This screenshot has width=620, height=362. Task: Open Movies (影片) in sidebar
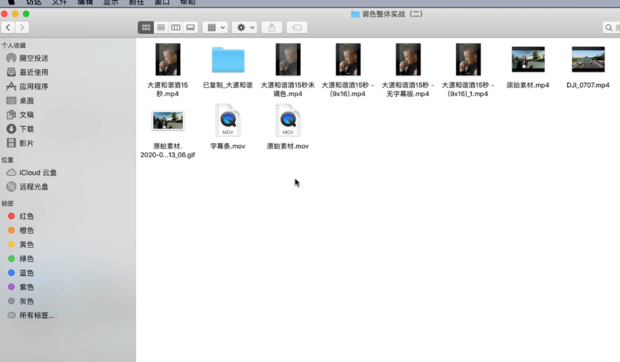[x=21, y=143]
